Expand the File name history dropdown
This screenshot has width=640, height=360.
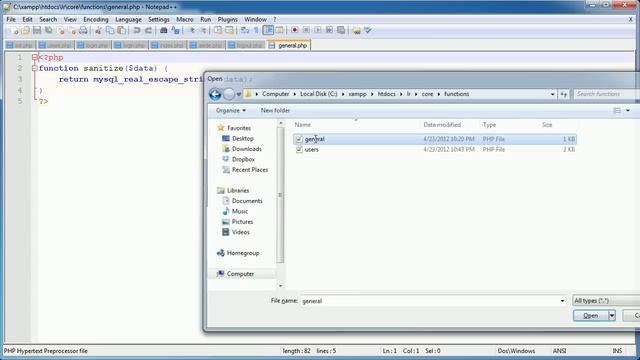(x=562, y=301)
